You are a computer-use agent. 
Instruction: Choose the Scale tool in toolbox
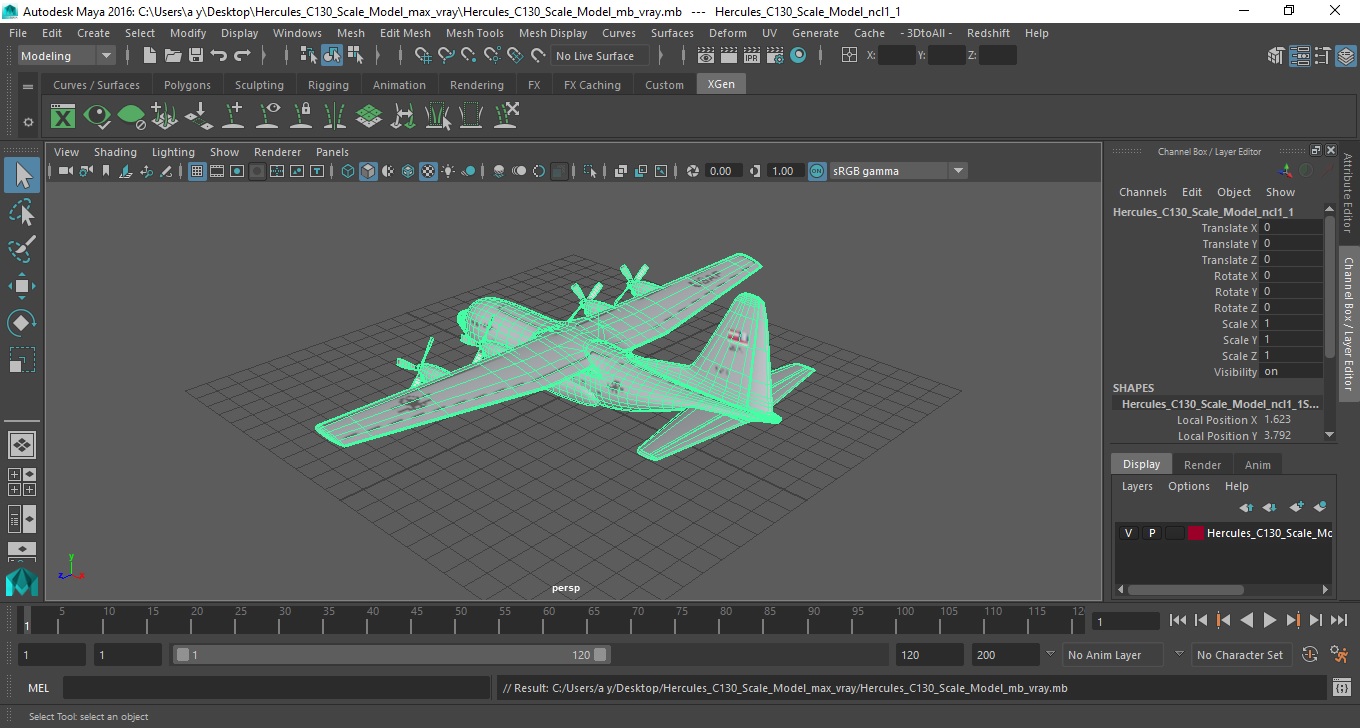click(x=22, y=360)
